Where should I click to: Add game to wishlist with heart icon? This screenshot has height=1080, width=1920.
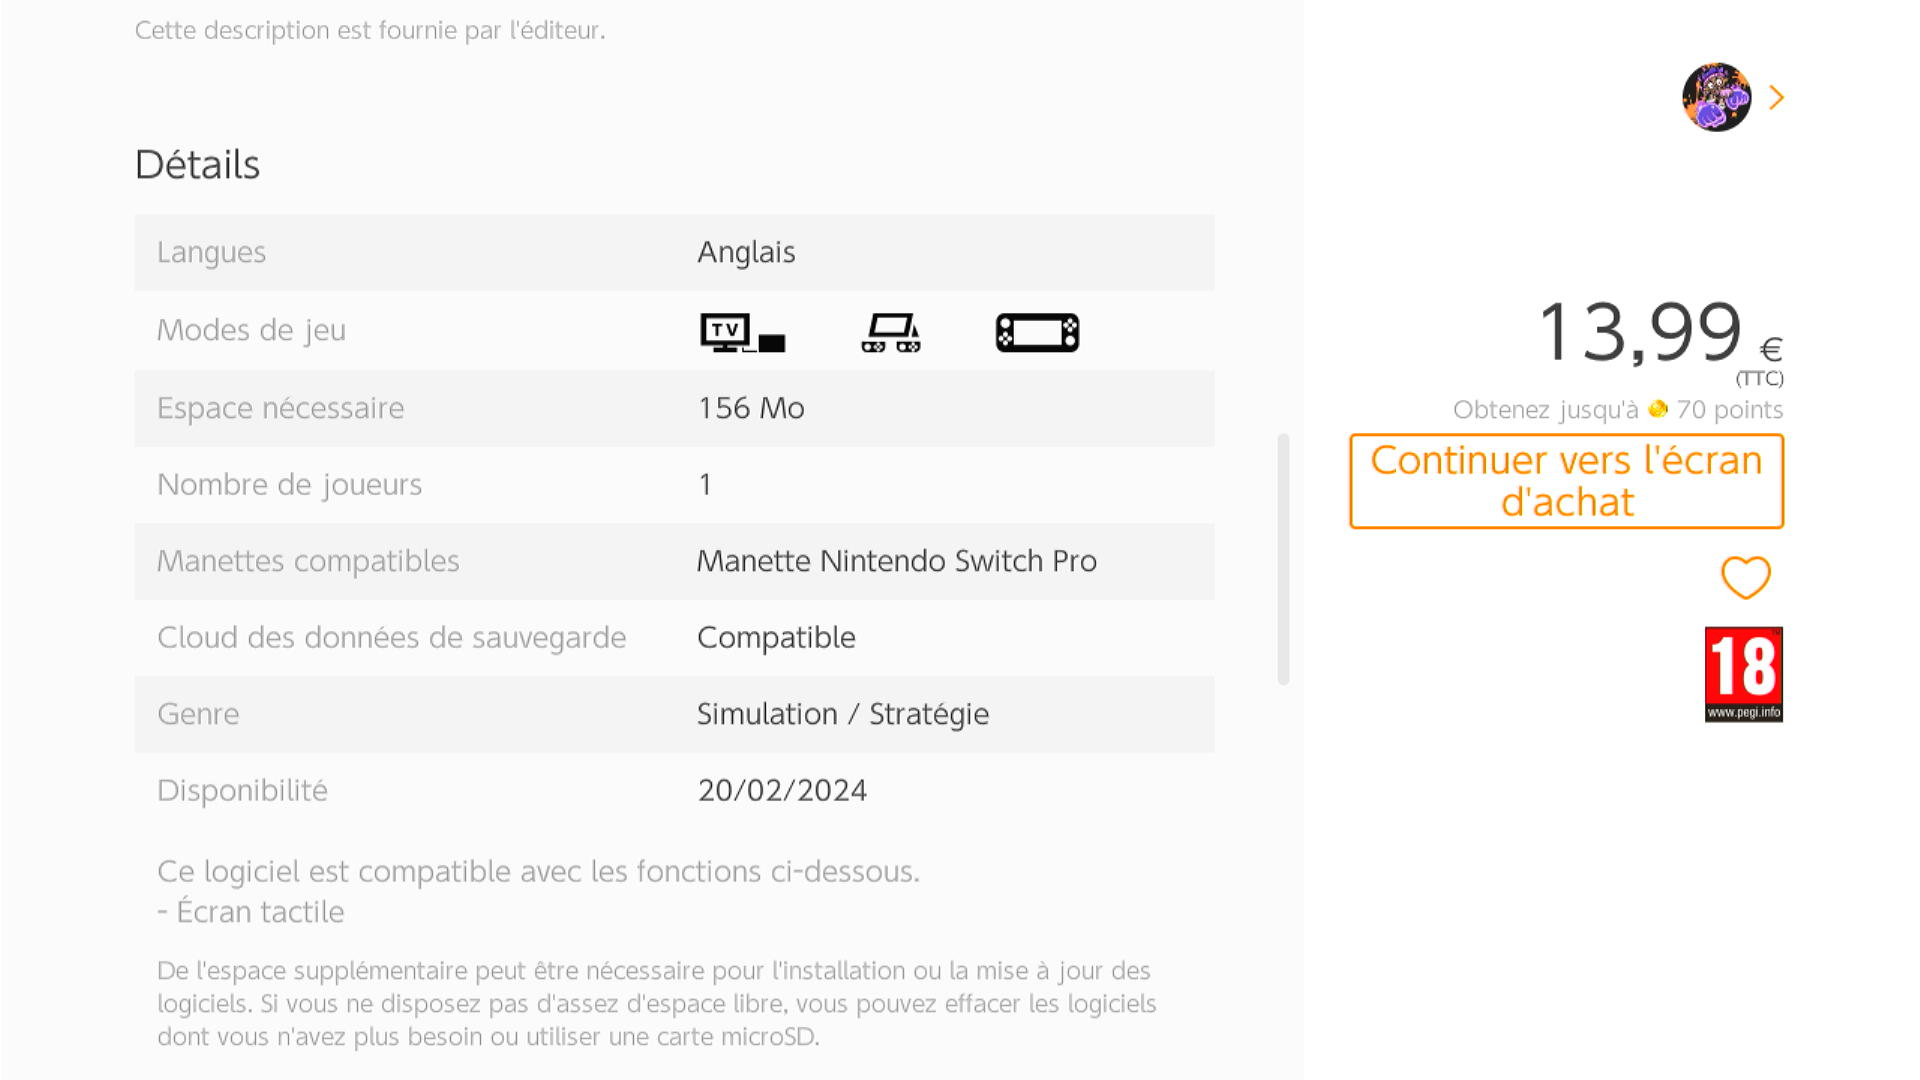(x=1745, y=577)
